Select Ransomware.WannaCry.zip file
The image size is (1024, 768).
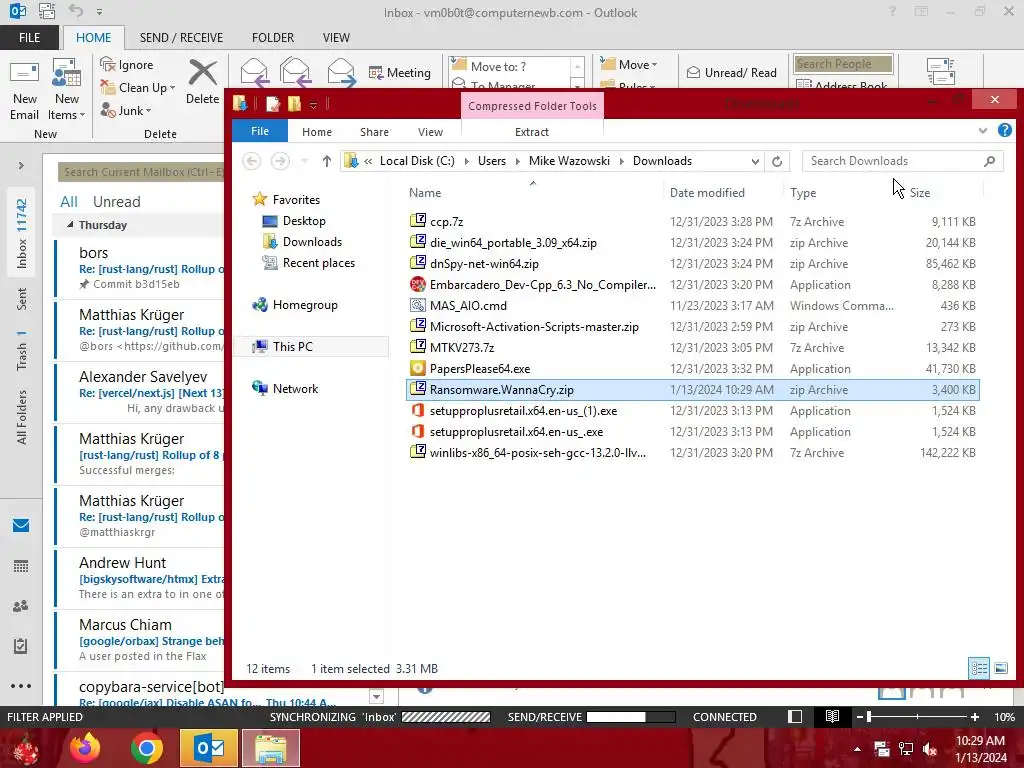coord(692,390)
